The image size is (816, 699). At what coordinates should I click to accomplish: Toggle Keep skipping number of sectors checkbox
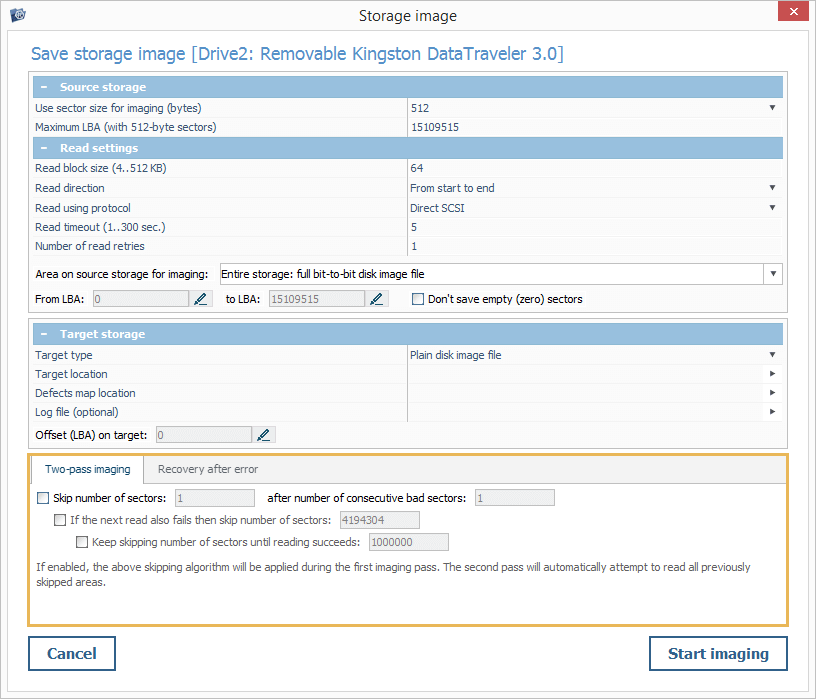pyautogui.click(x=82, y=542)
